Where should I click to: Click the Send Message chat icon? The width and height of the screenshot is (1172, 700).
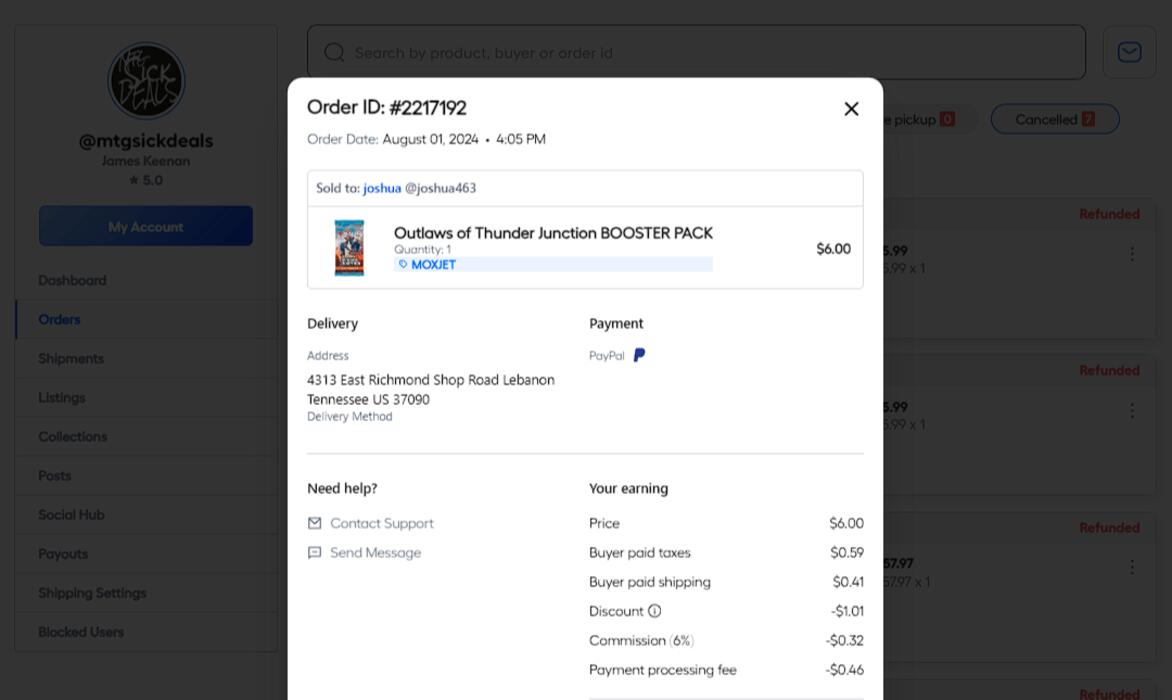[315, 553]
